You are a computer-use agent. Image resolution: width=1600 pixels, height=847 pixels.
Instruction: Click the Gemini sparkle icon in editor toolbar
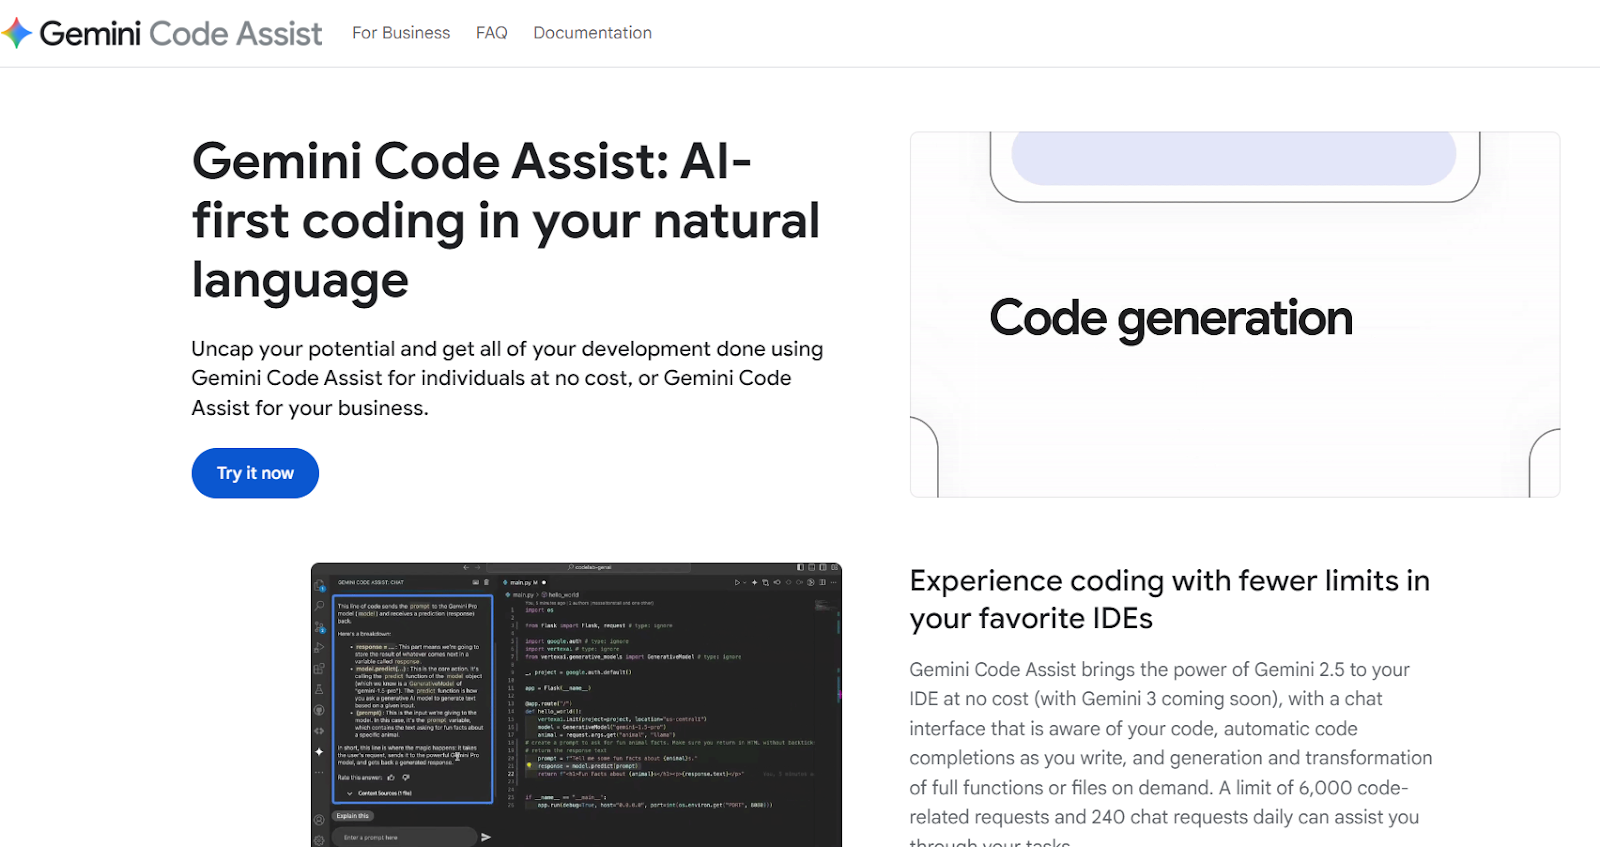(754, 582)
